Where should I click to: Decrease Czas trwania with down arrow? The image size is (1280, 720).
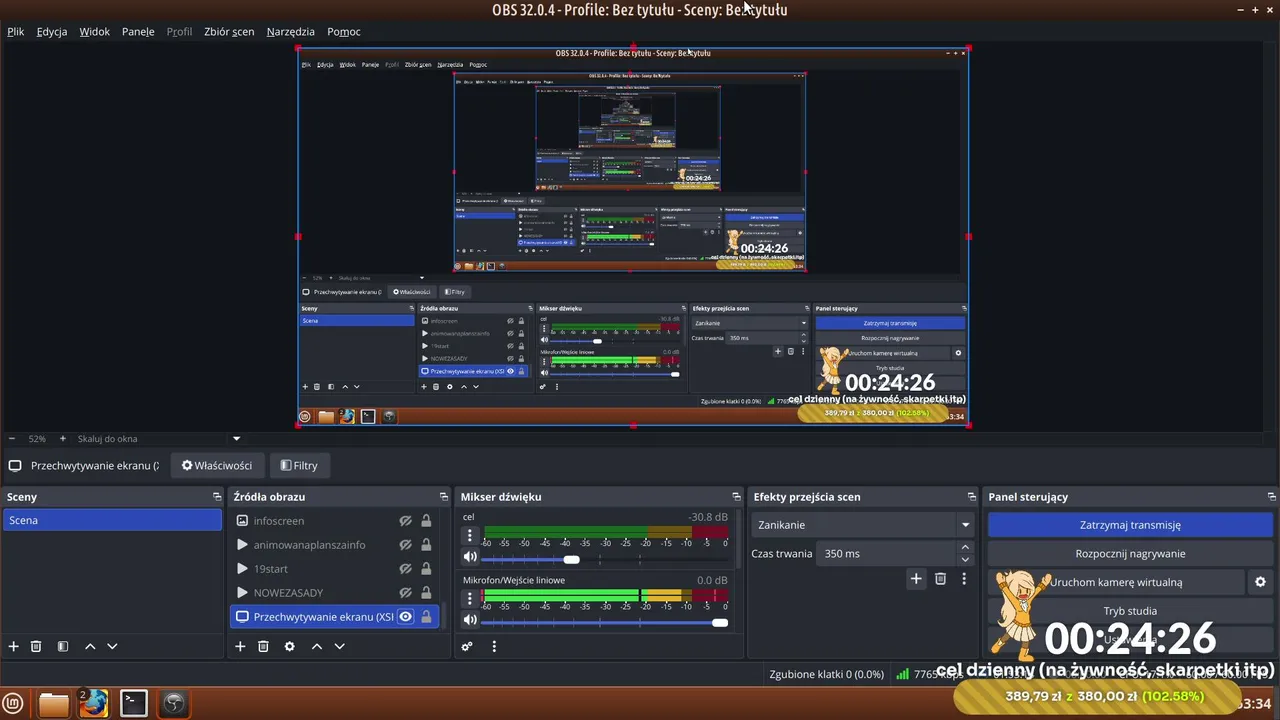(965, 559)
